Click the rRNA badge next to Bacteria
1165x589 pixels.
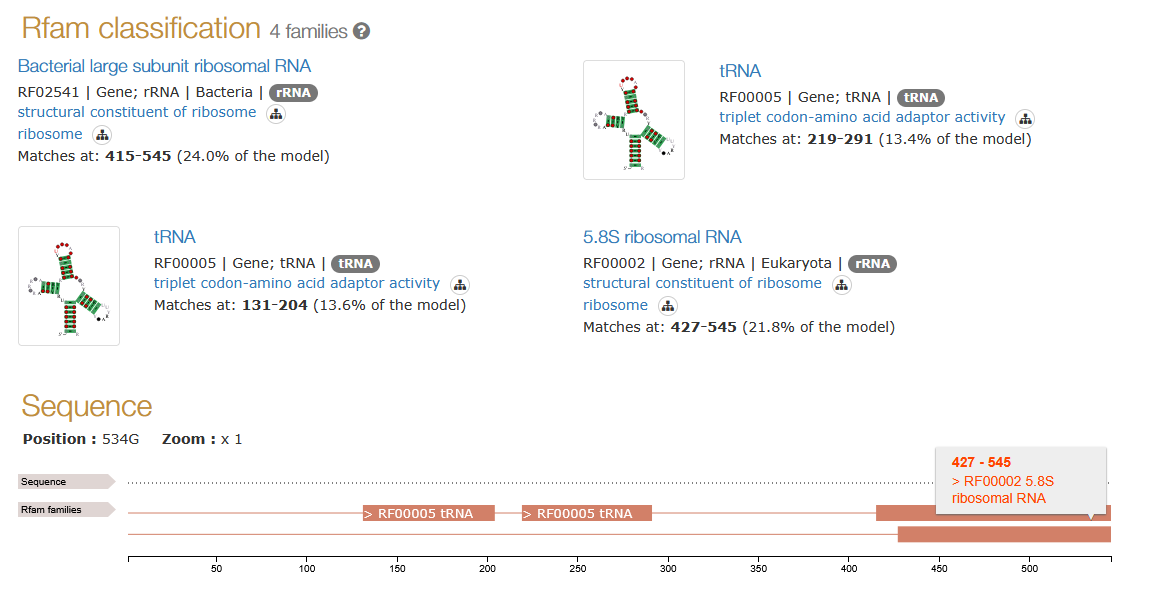coord(293,93)
